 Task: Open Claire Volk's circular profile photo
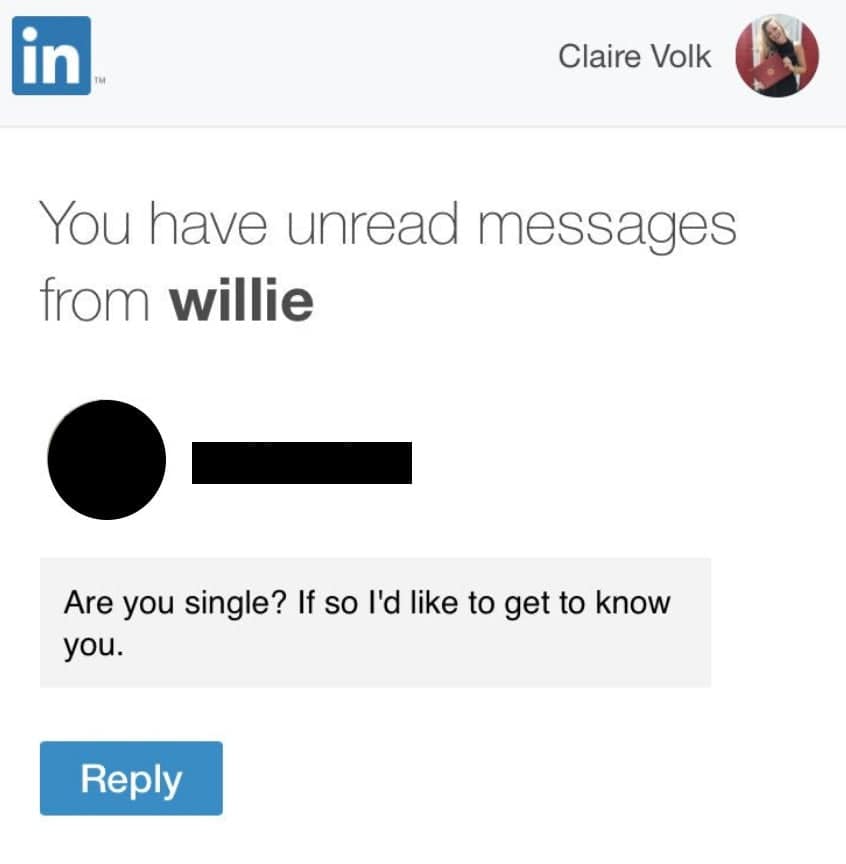[x=777, y=56]
